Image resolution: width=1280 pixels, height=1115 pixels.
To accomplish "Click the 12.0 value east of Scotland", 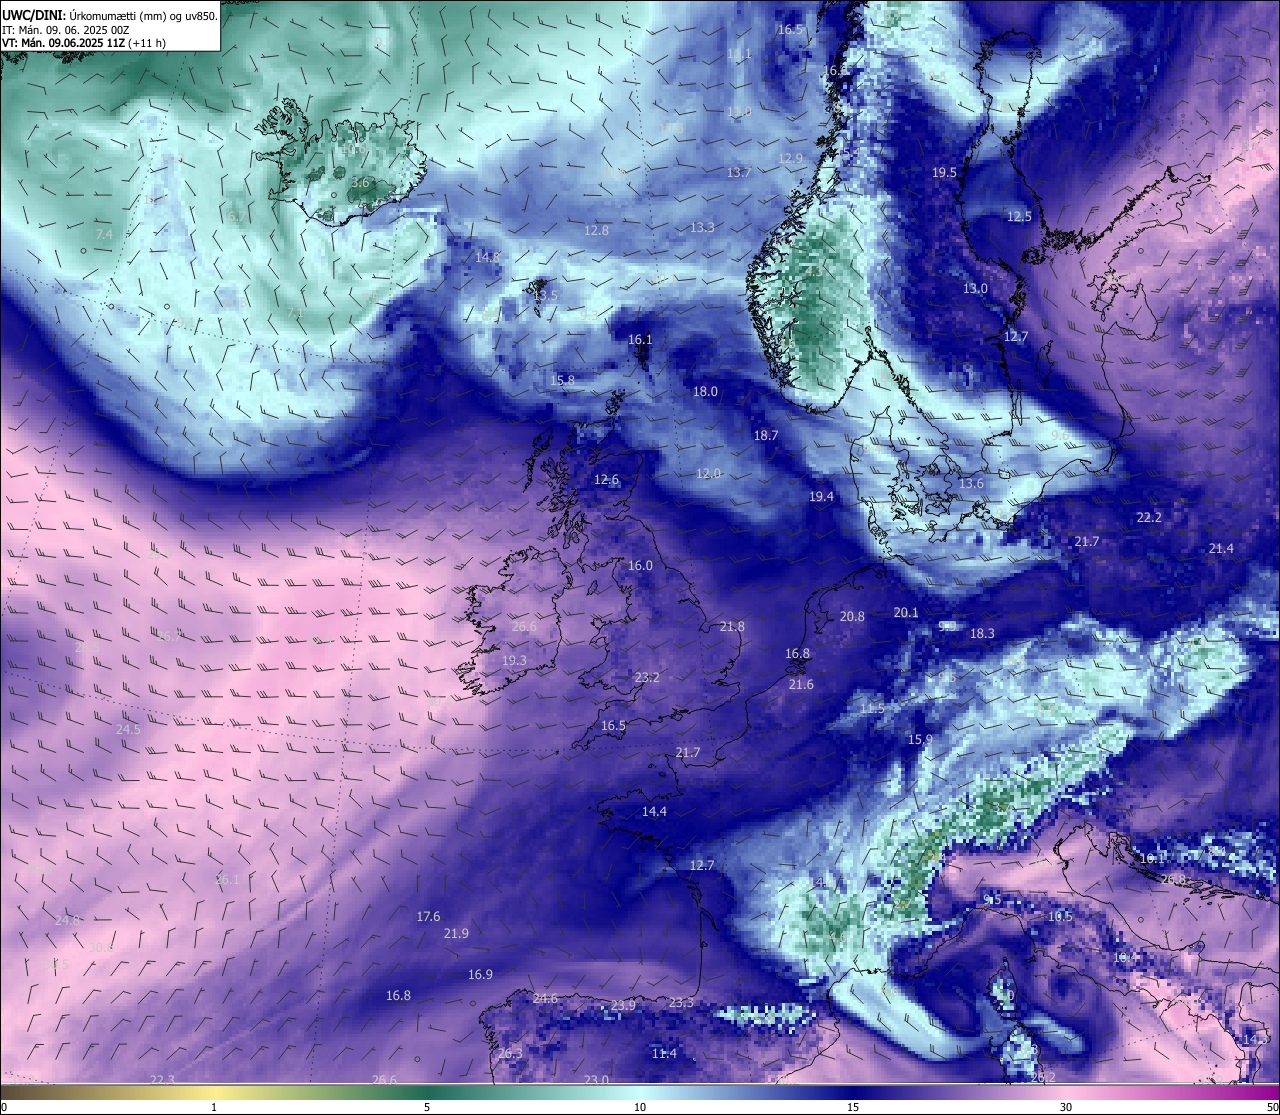I will tap(708, 474).
